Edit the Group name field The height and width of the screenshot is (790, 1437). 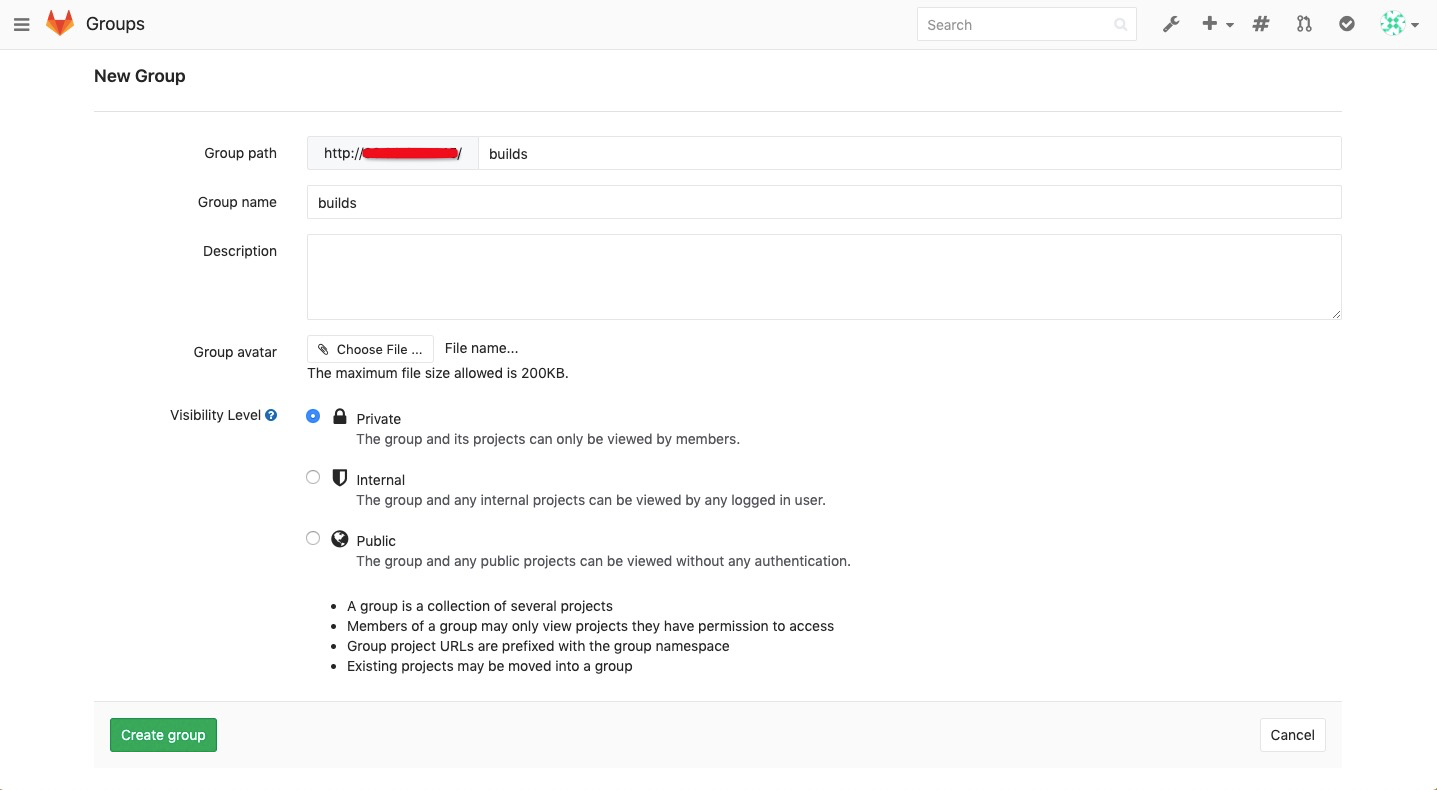(824, 202)
